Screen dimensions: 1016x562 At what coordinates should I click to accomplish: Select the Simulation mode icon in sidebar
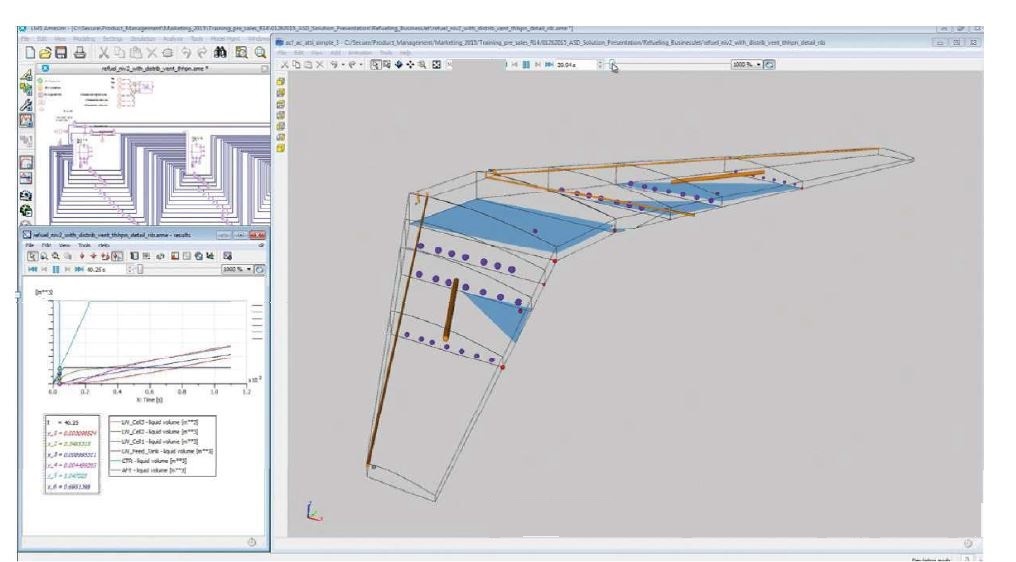click(26, 121)
